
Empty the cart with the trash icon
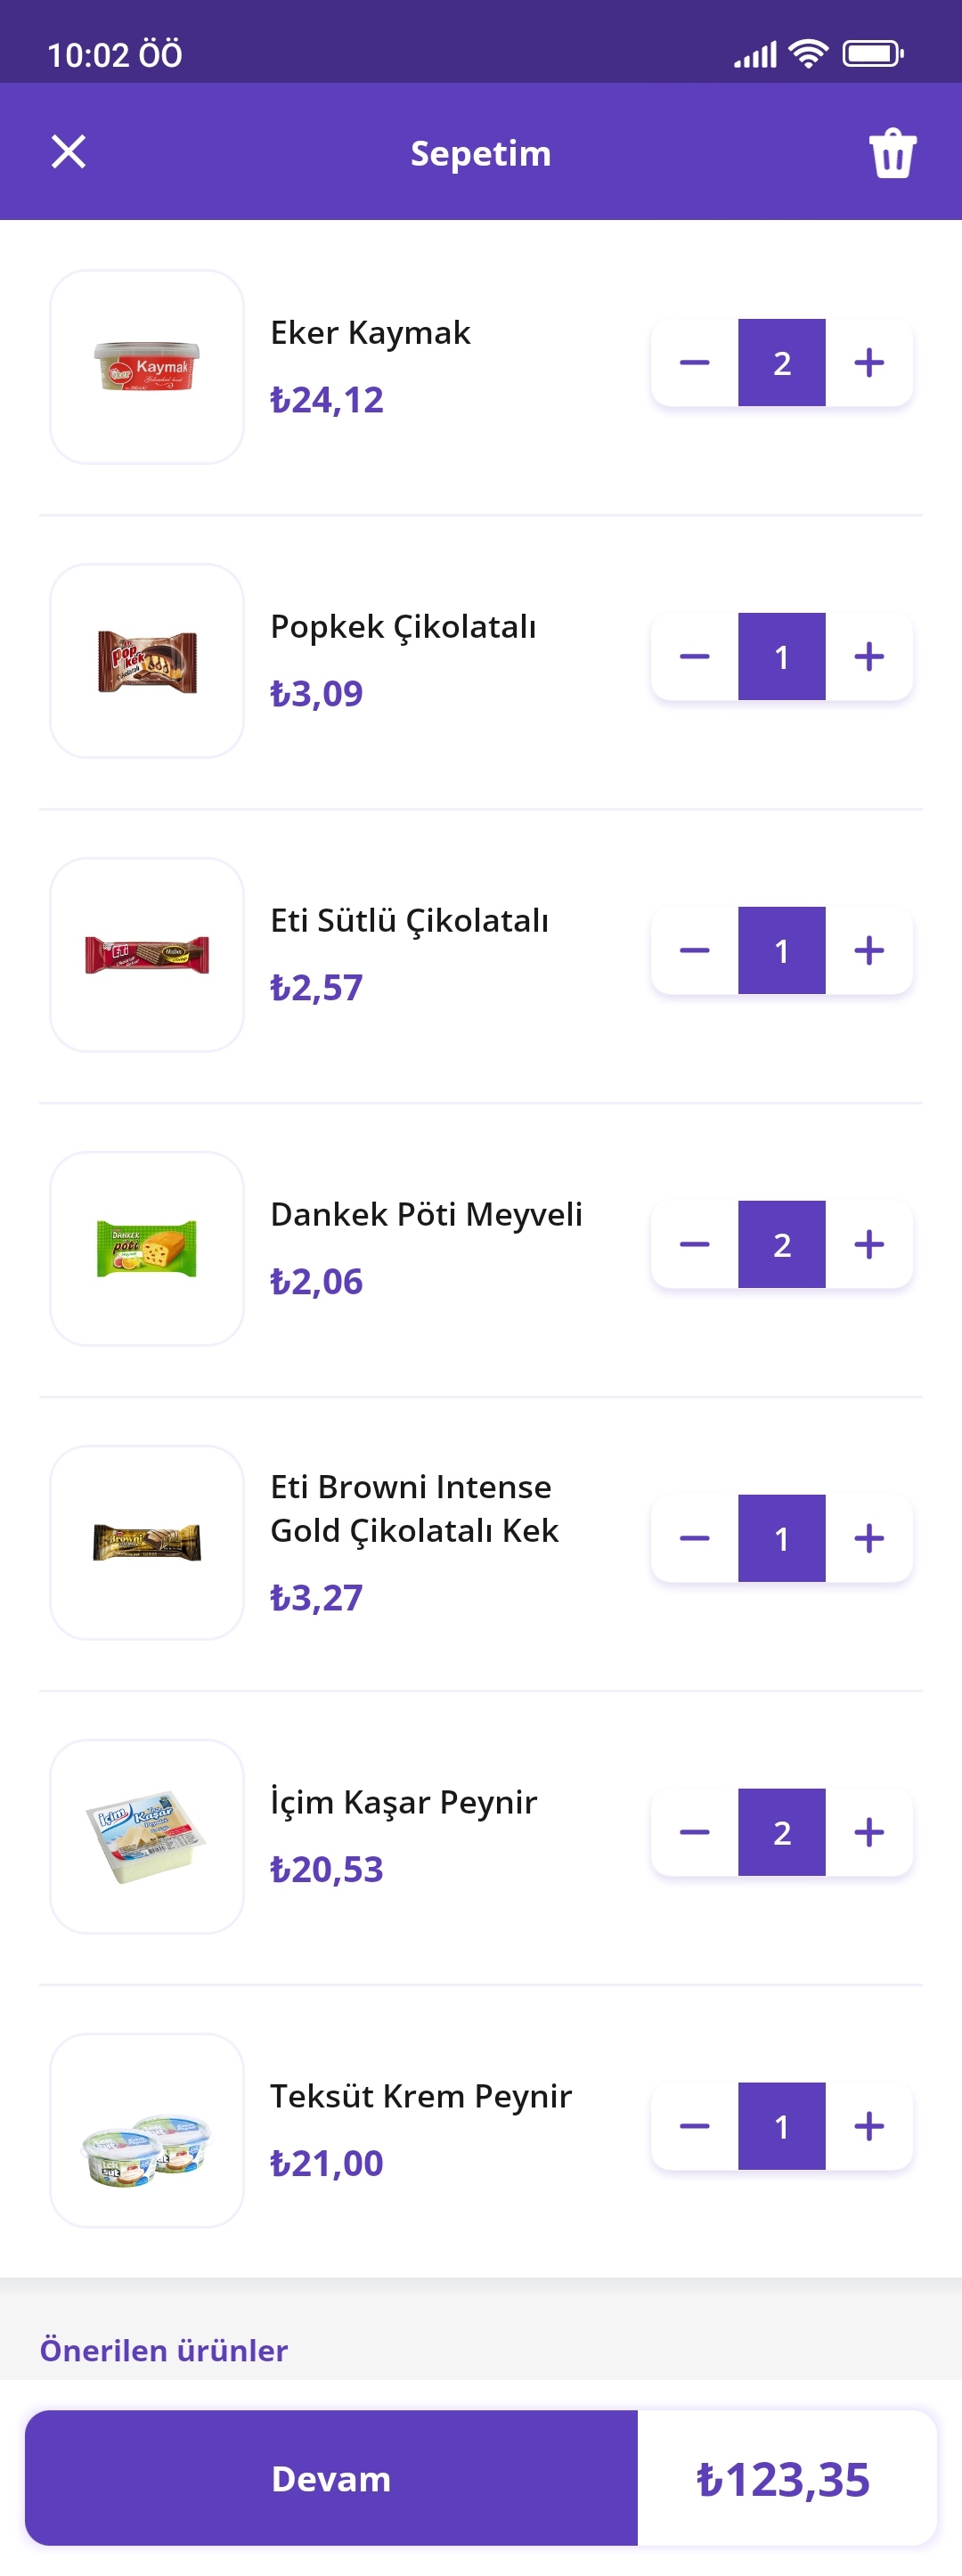tap(892, 153)
